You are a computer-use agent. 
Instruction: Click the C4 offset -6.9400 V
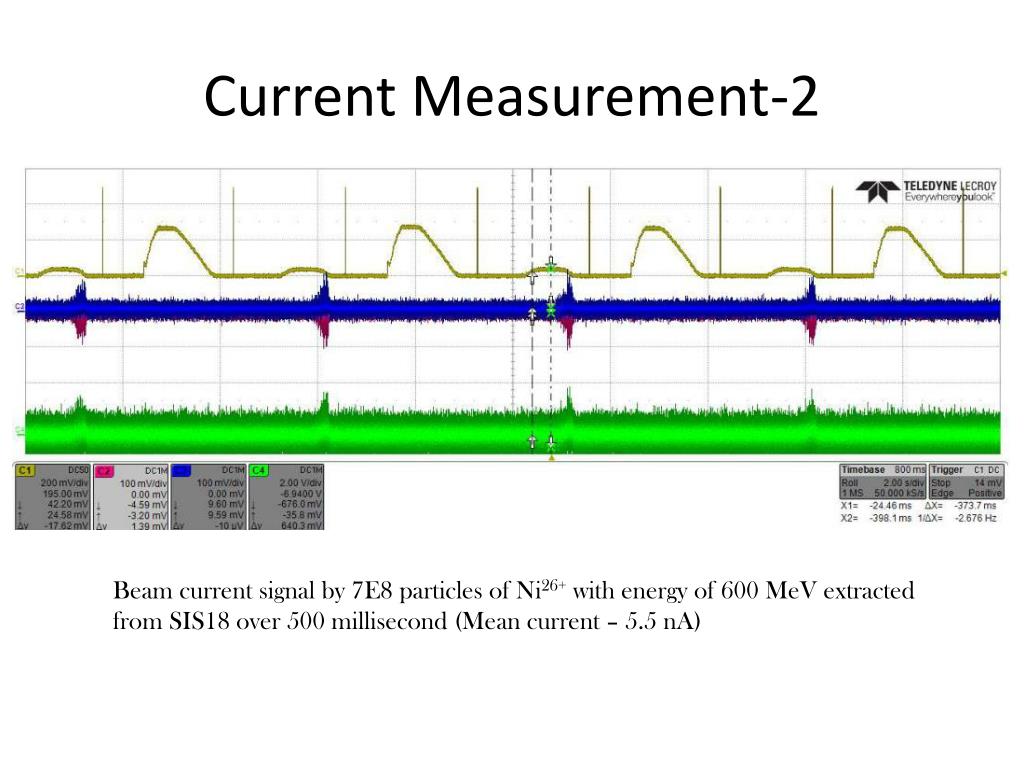click(x=301, y=494)
